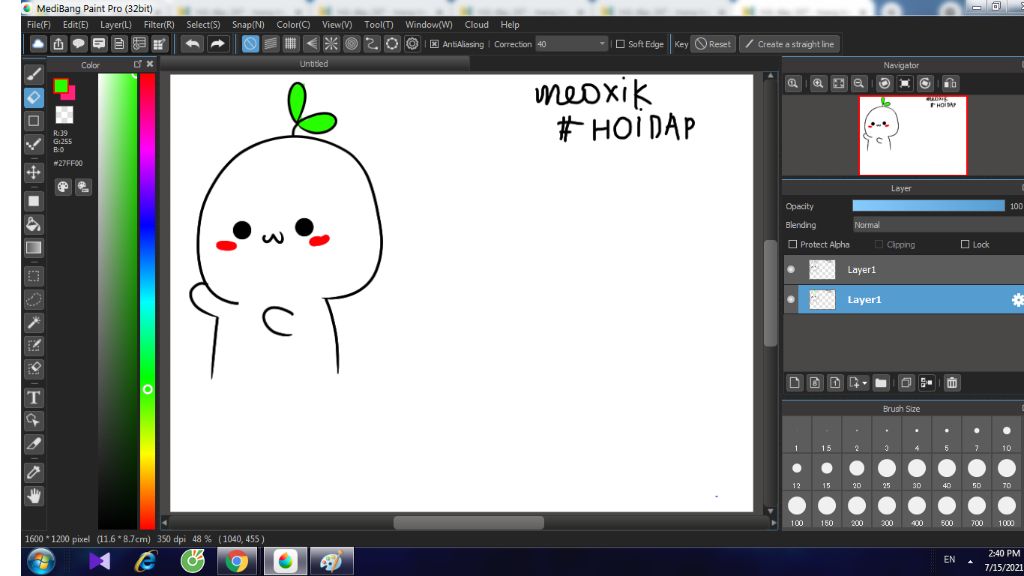The height and width of the screenshot is (576, 1024).
Task: Tick the Lock checkbox
Action: [x=965, y=244]
